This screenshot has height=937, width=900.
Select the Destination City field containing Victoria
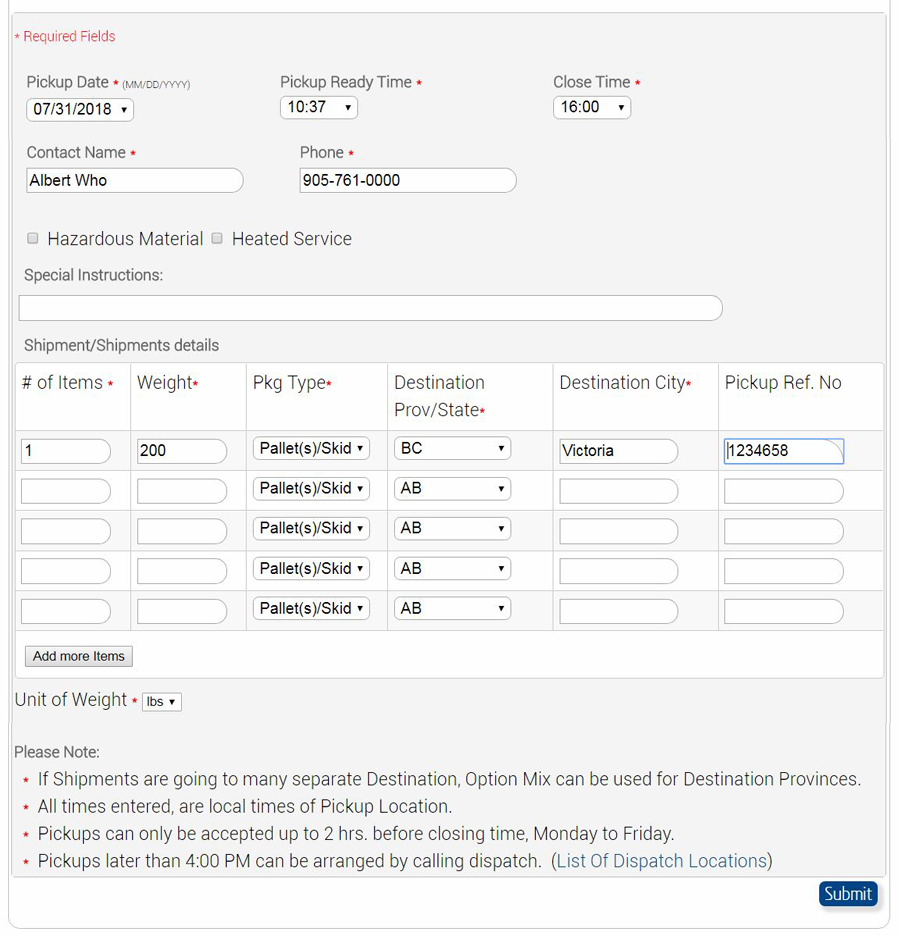619,451
